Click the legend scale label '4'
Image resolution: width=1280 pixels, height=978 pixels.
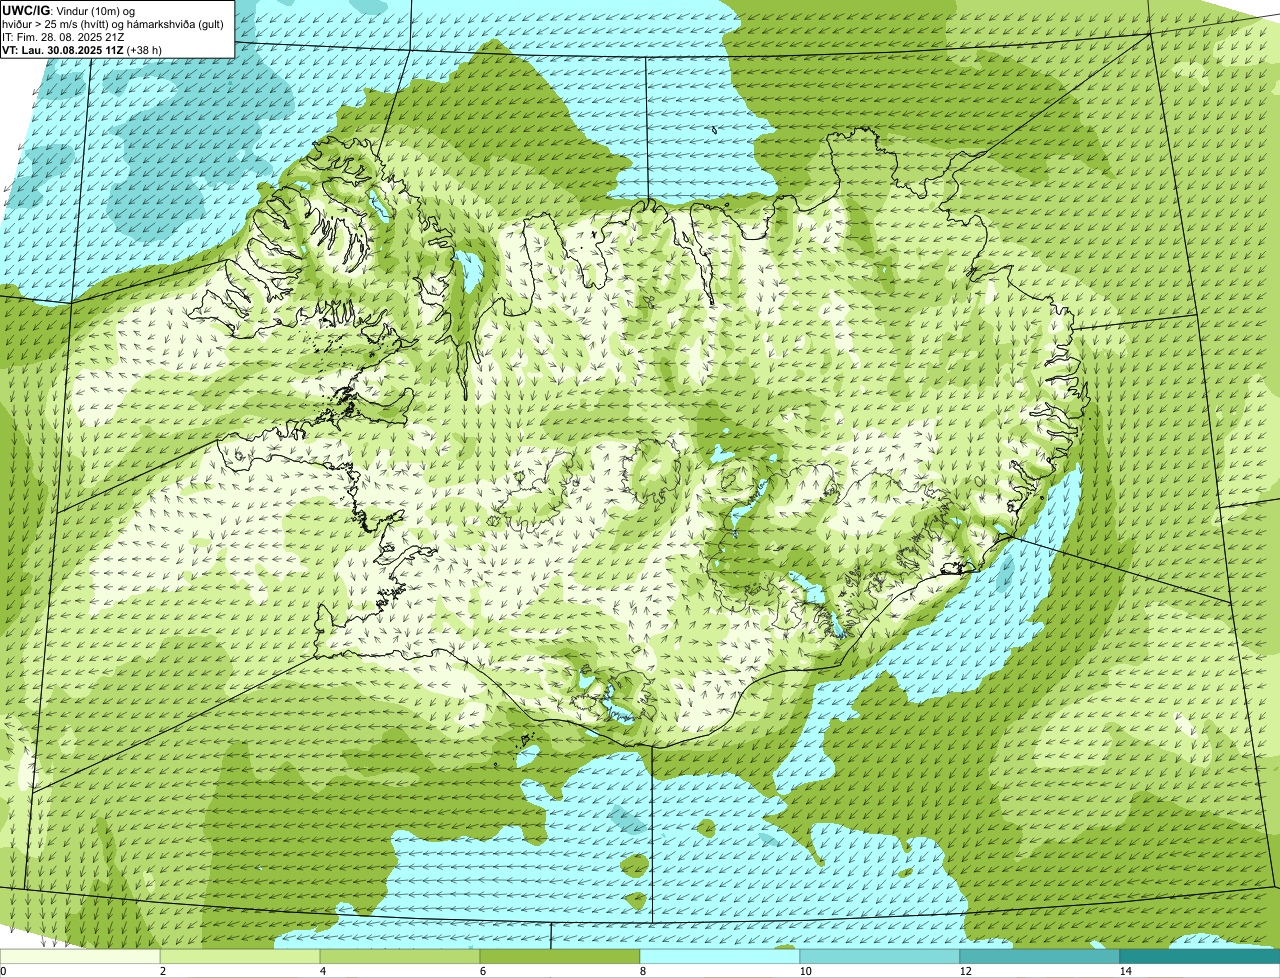(323, 971)
